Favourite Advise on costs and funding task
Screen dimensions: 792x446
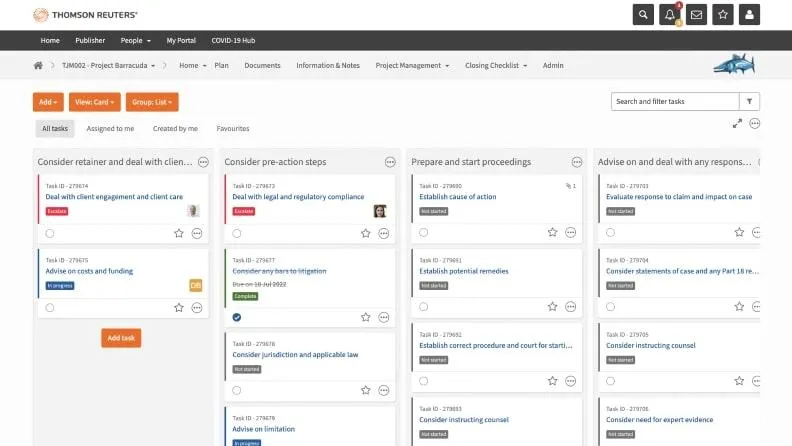pyautogui.click(x=179, y=308)
